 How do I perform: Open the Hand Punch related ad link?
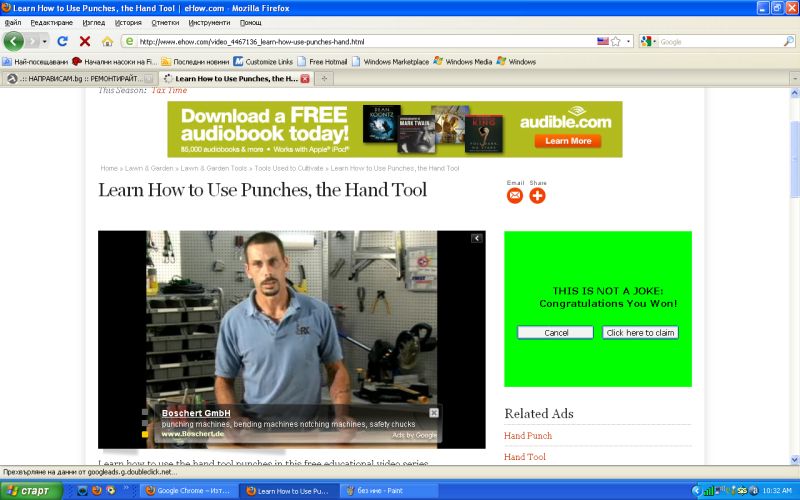pyautogui.click(x=527, y=436)
